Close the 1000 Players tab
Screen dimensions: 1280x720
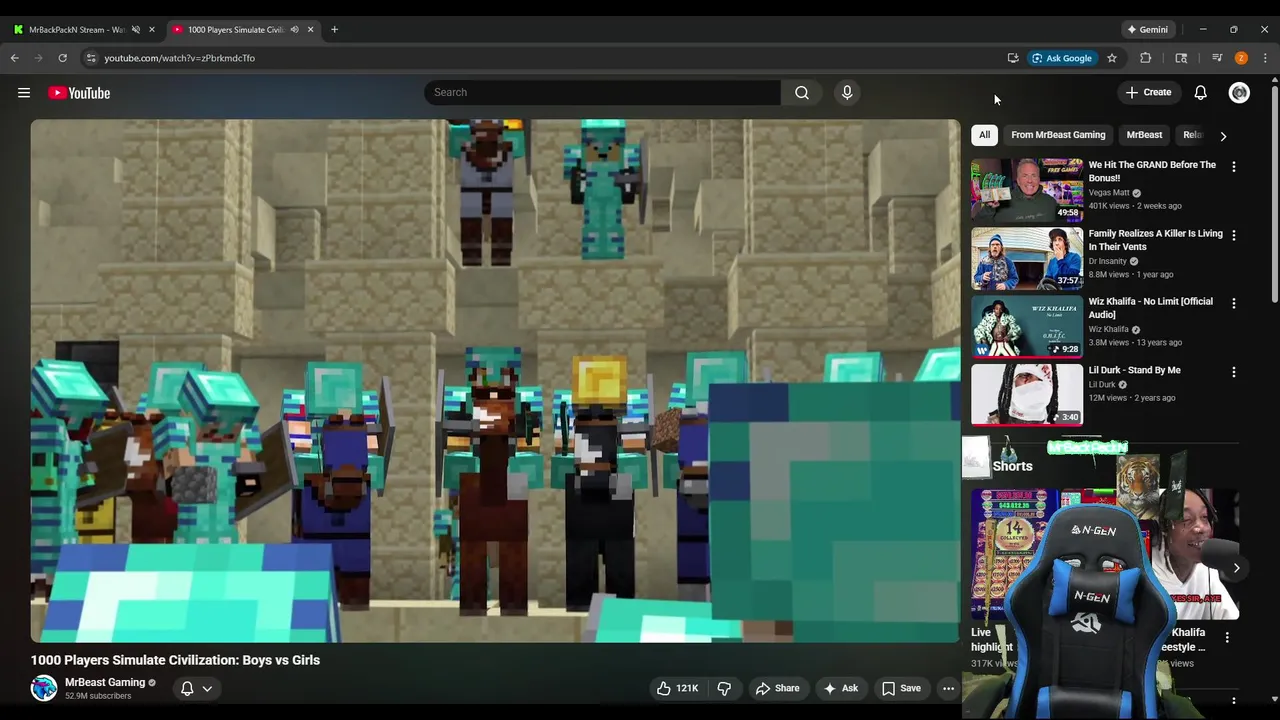pyautogui.click(x=310, y=29)
